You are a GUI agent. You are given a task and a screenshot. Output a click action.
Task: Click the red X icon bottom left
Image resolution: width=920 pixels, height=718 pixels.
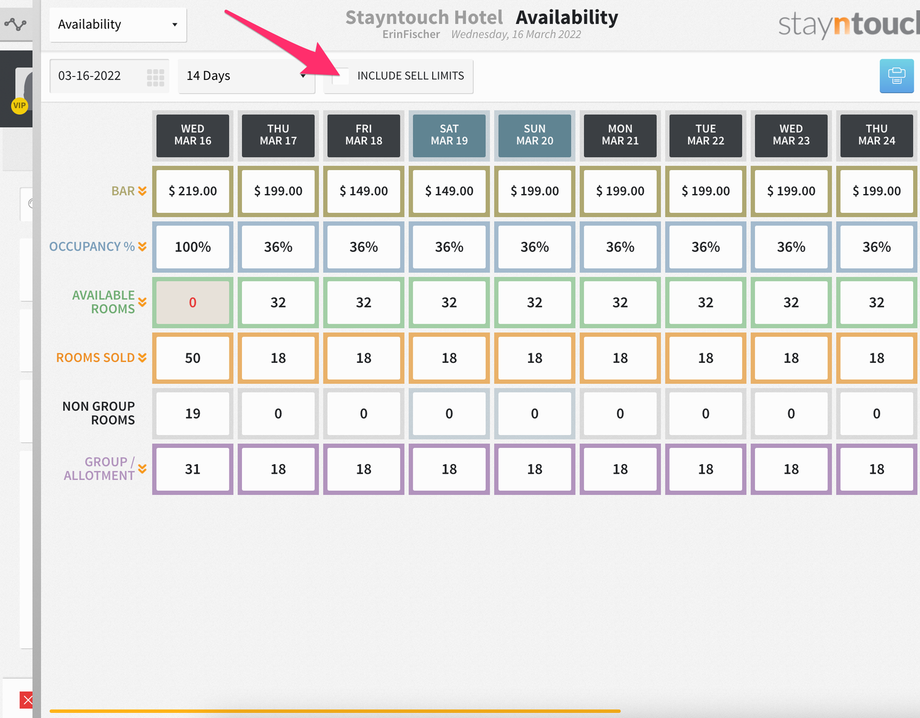tap(26, 699)
